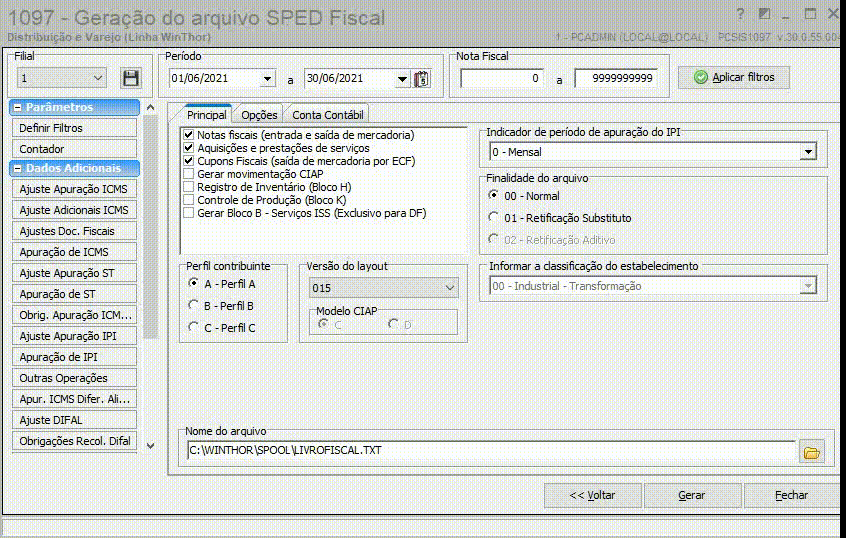
Task: Click the Aplicar filtros button
Action: [734, 77]
